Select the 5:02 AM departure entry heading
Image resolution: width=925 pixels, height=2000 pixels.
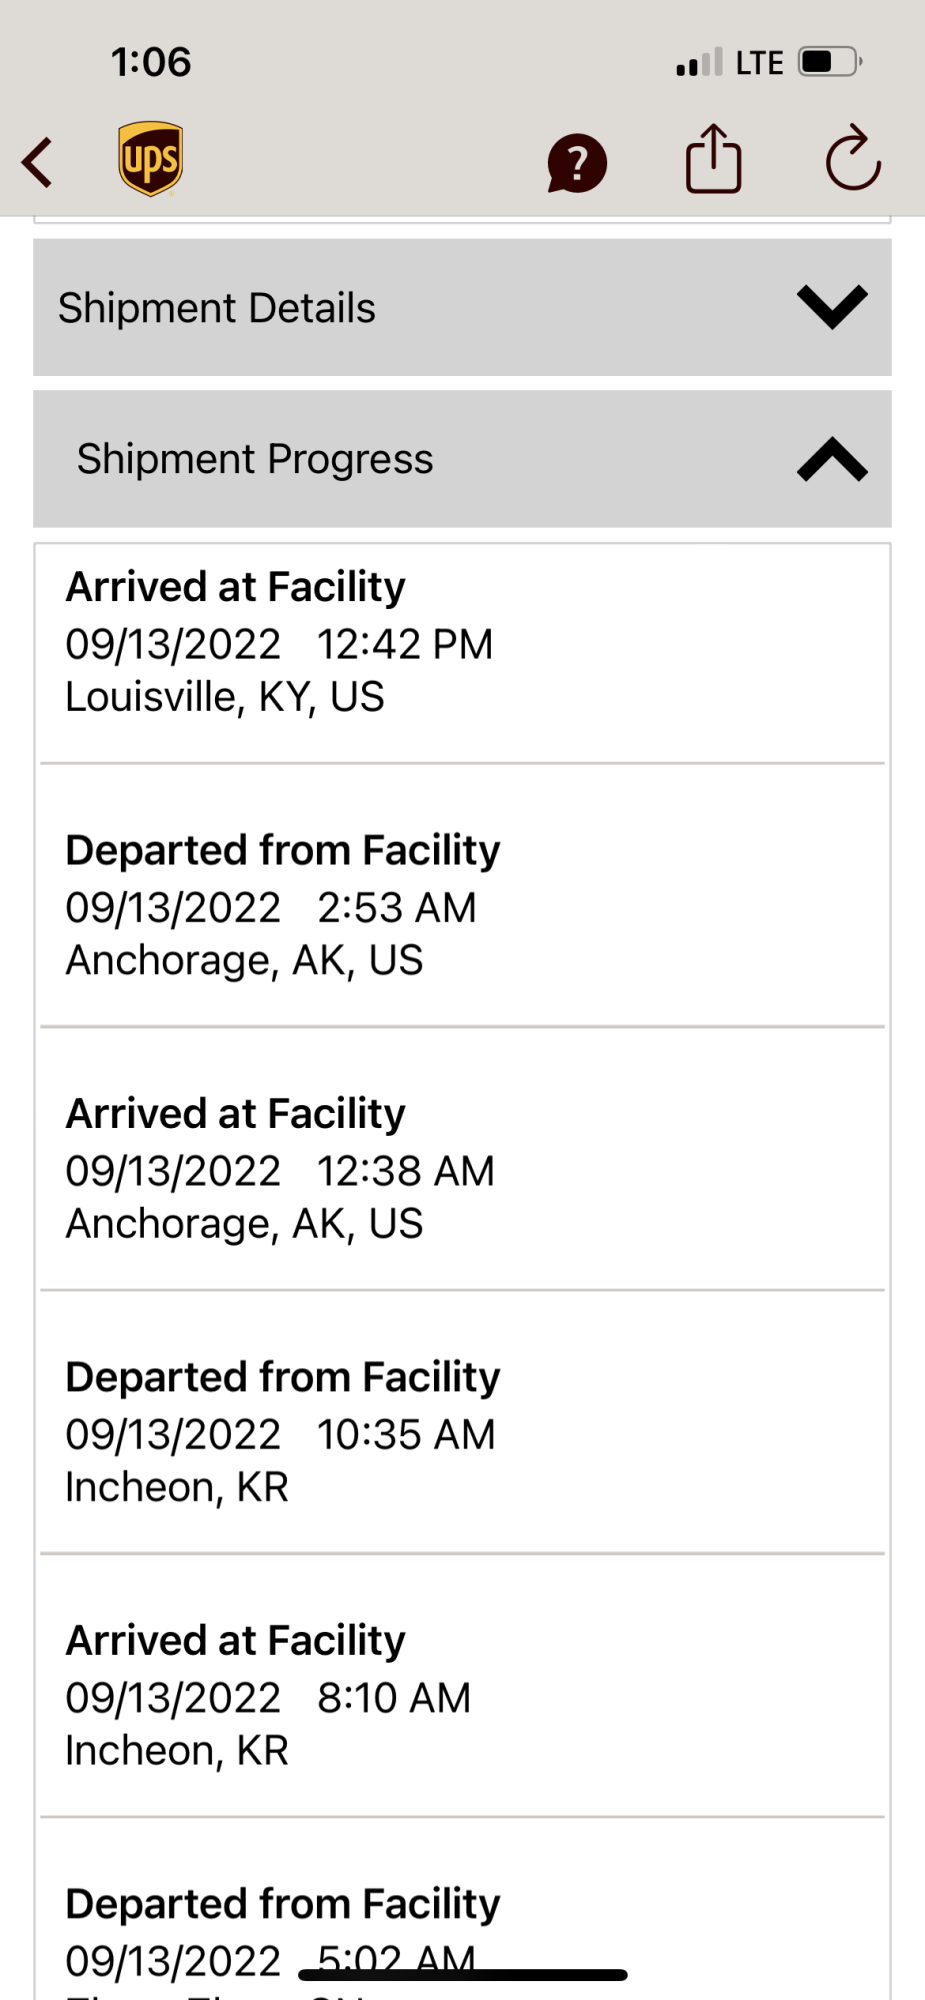pos(283,1904)
